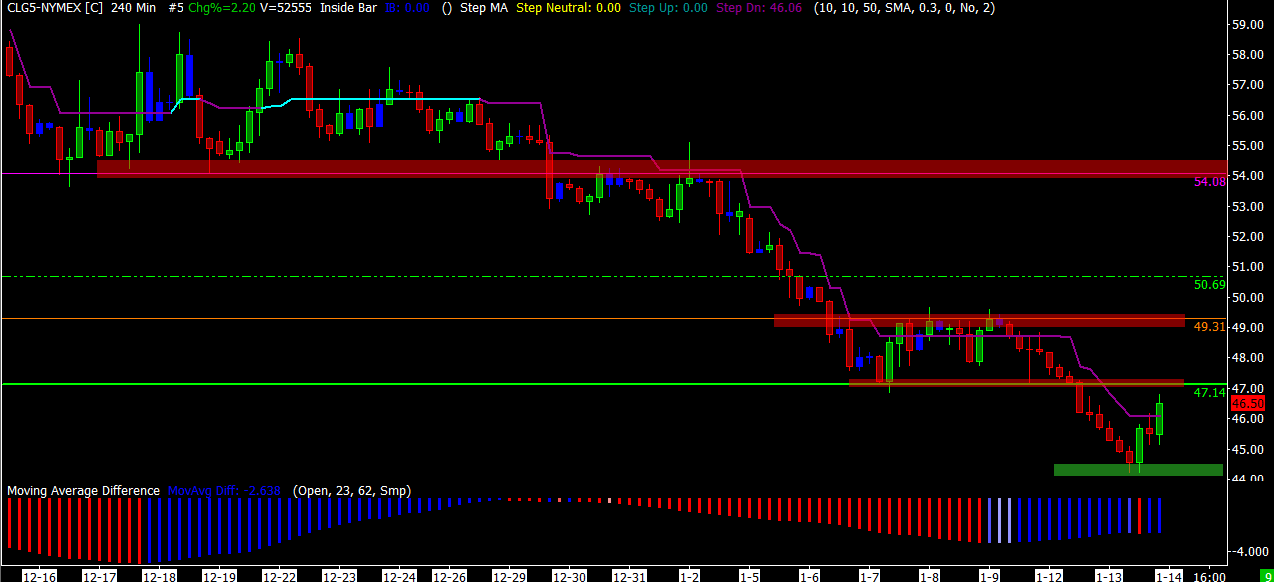Click the 52.00 price axis label
Screen dimensions: 1274x582
click(x=1249, y=237)
